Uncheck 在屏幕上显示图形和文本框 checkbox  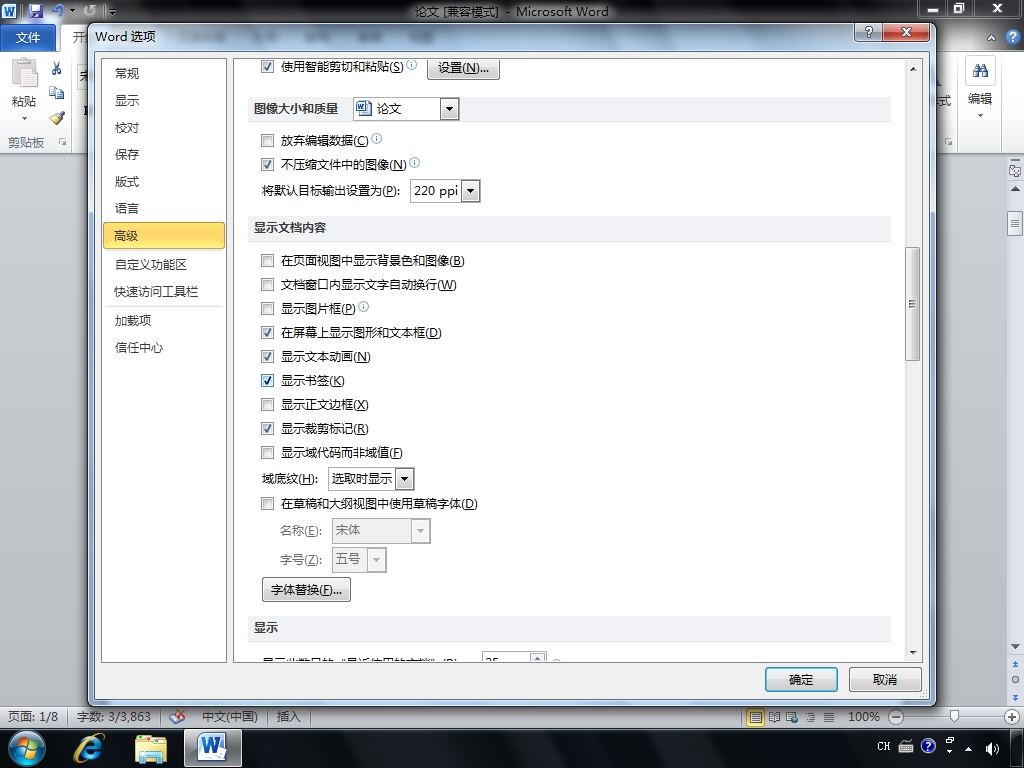coord(267,332)
